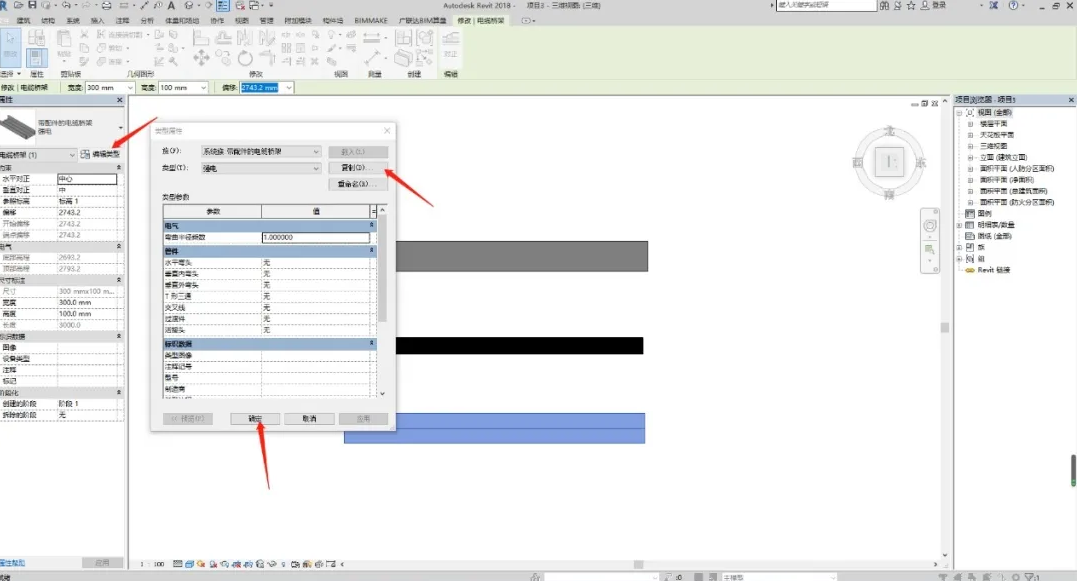Open the 插入 ribbon tab
1077x581 pixels.
(x=98, y=21)
